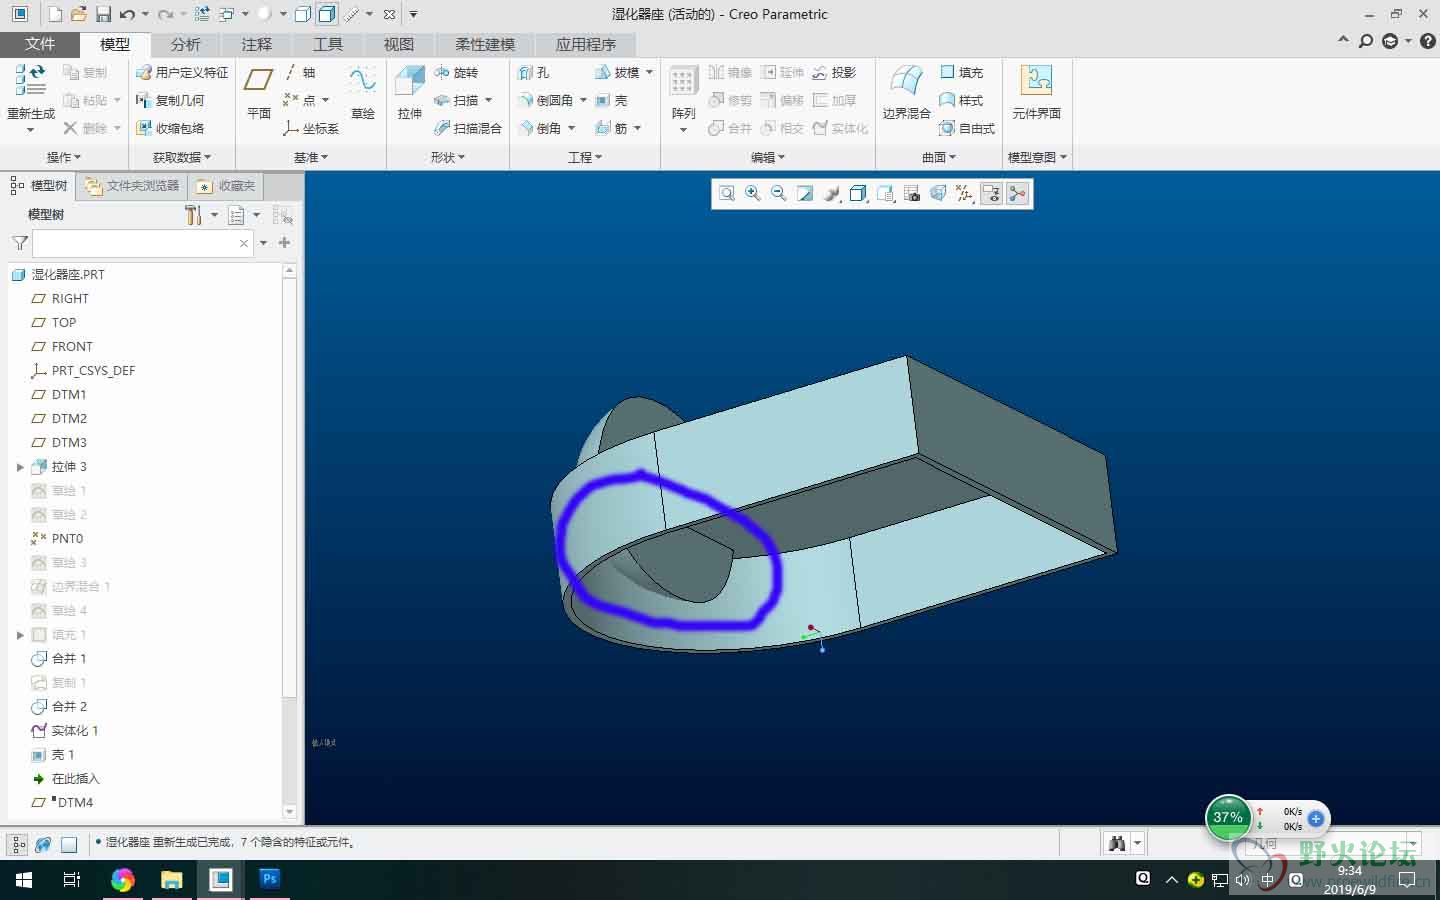1440x900 pixels.
Task: Toggle the highlighted shaded display icon in top toolbar
Action: (327, 14)
